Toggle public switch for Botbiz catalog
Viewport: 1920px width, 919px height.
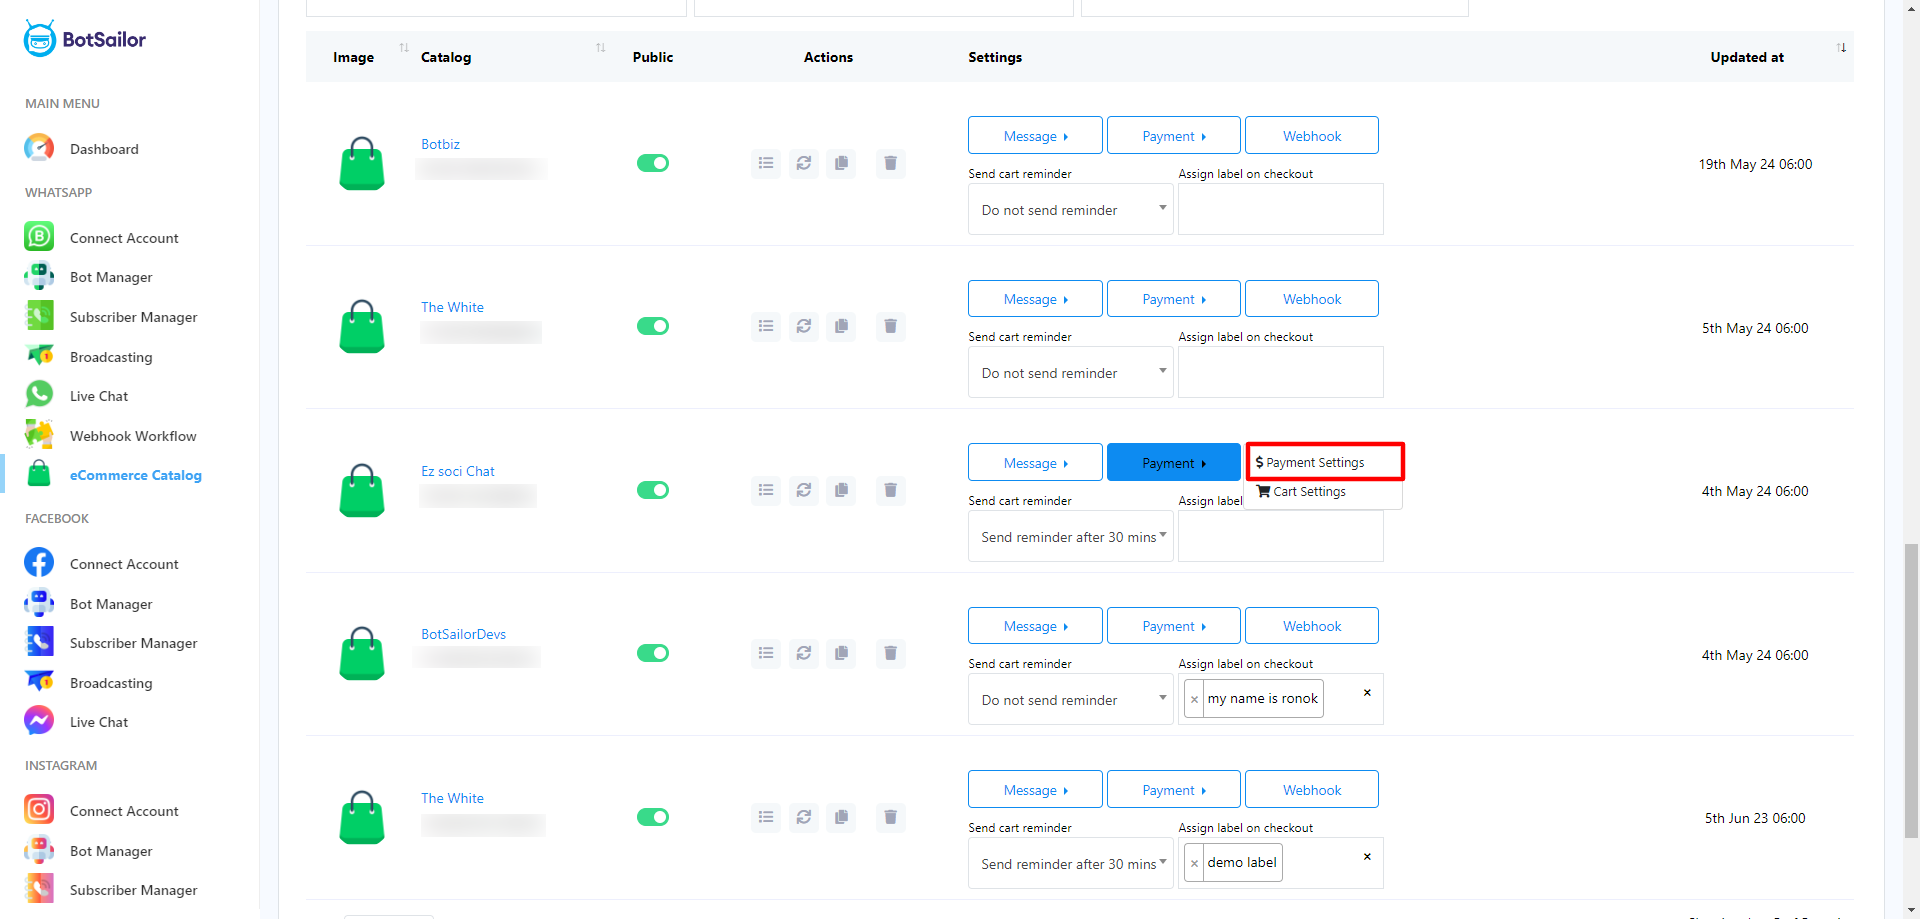653,163
